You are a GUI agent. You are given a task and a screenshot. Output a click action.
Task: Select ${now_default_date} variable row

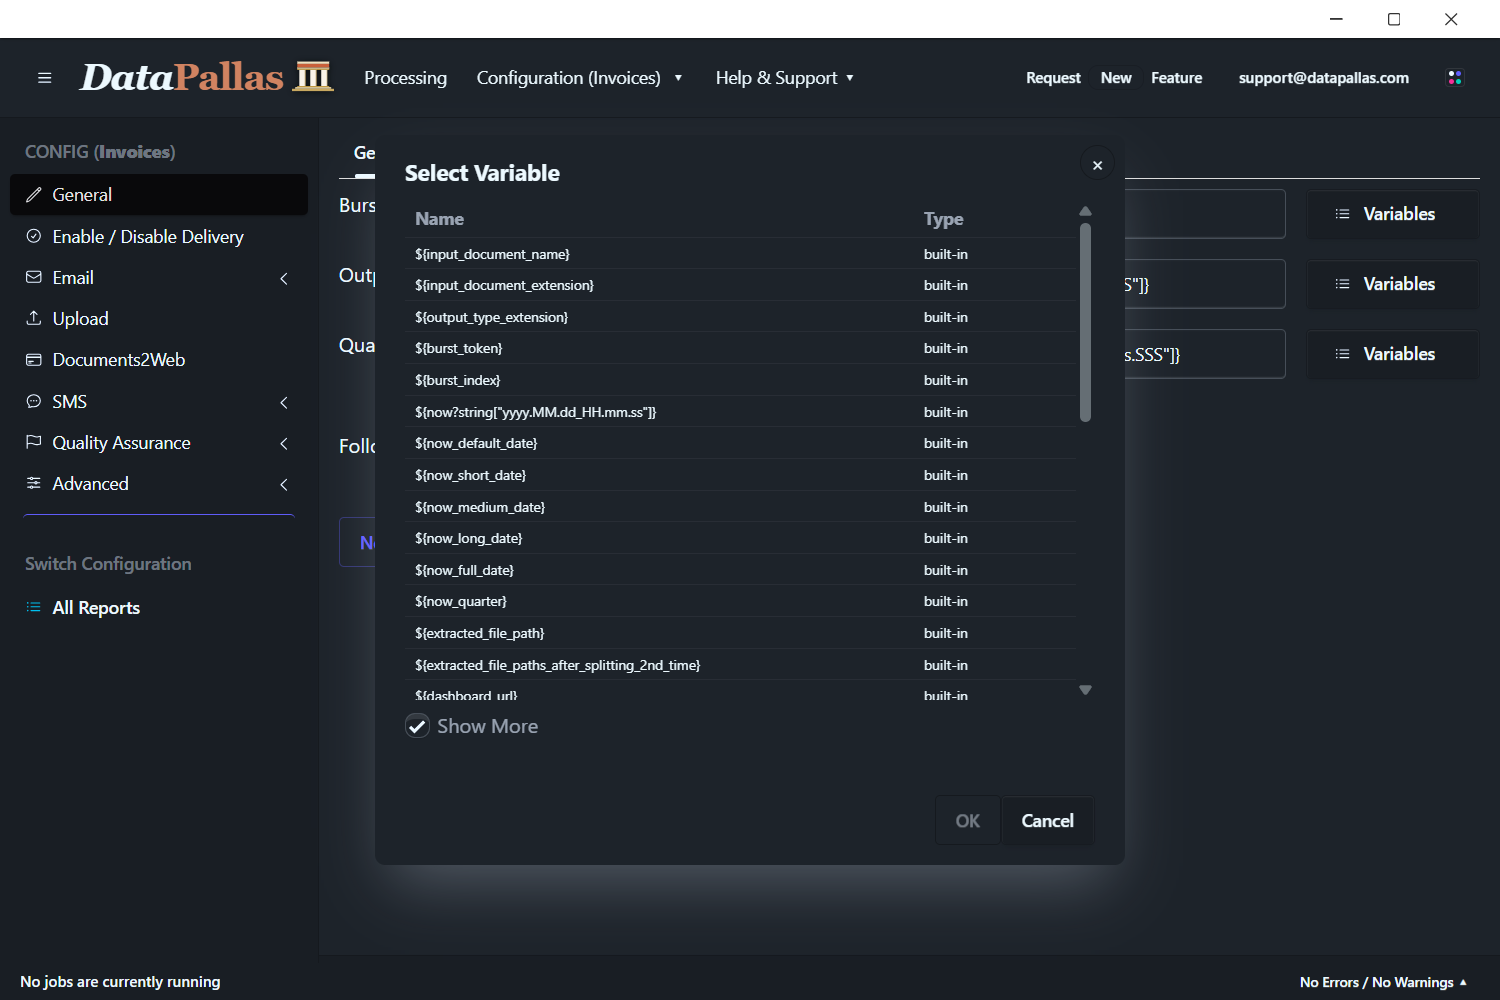tap(740, 443)
